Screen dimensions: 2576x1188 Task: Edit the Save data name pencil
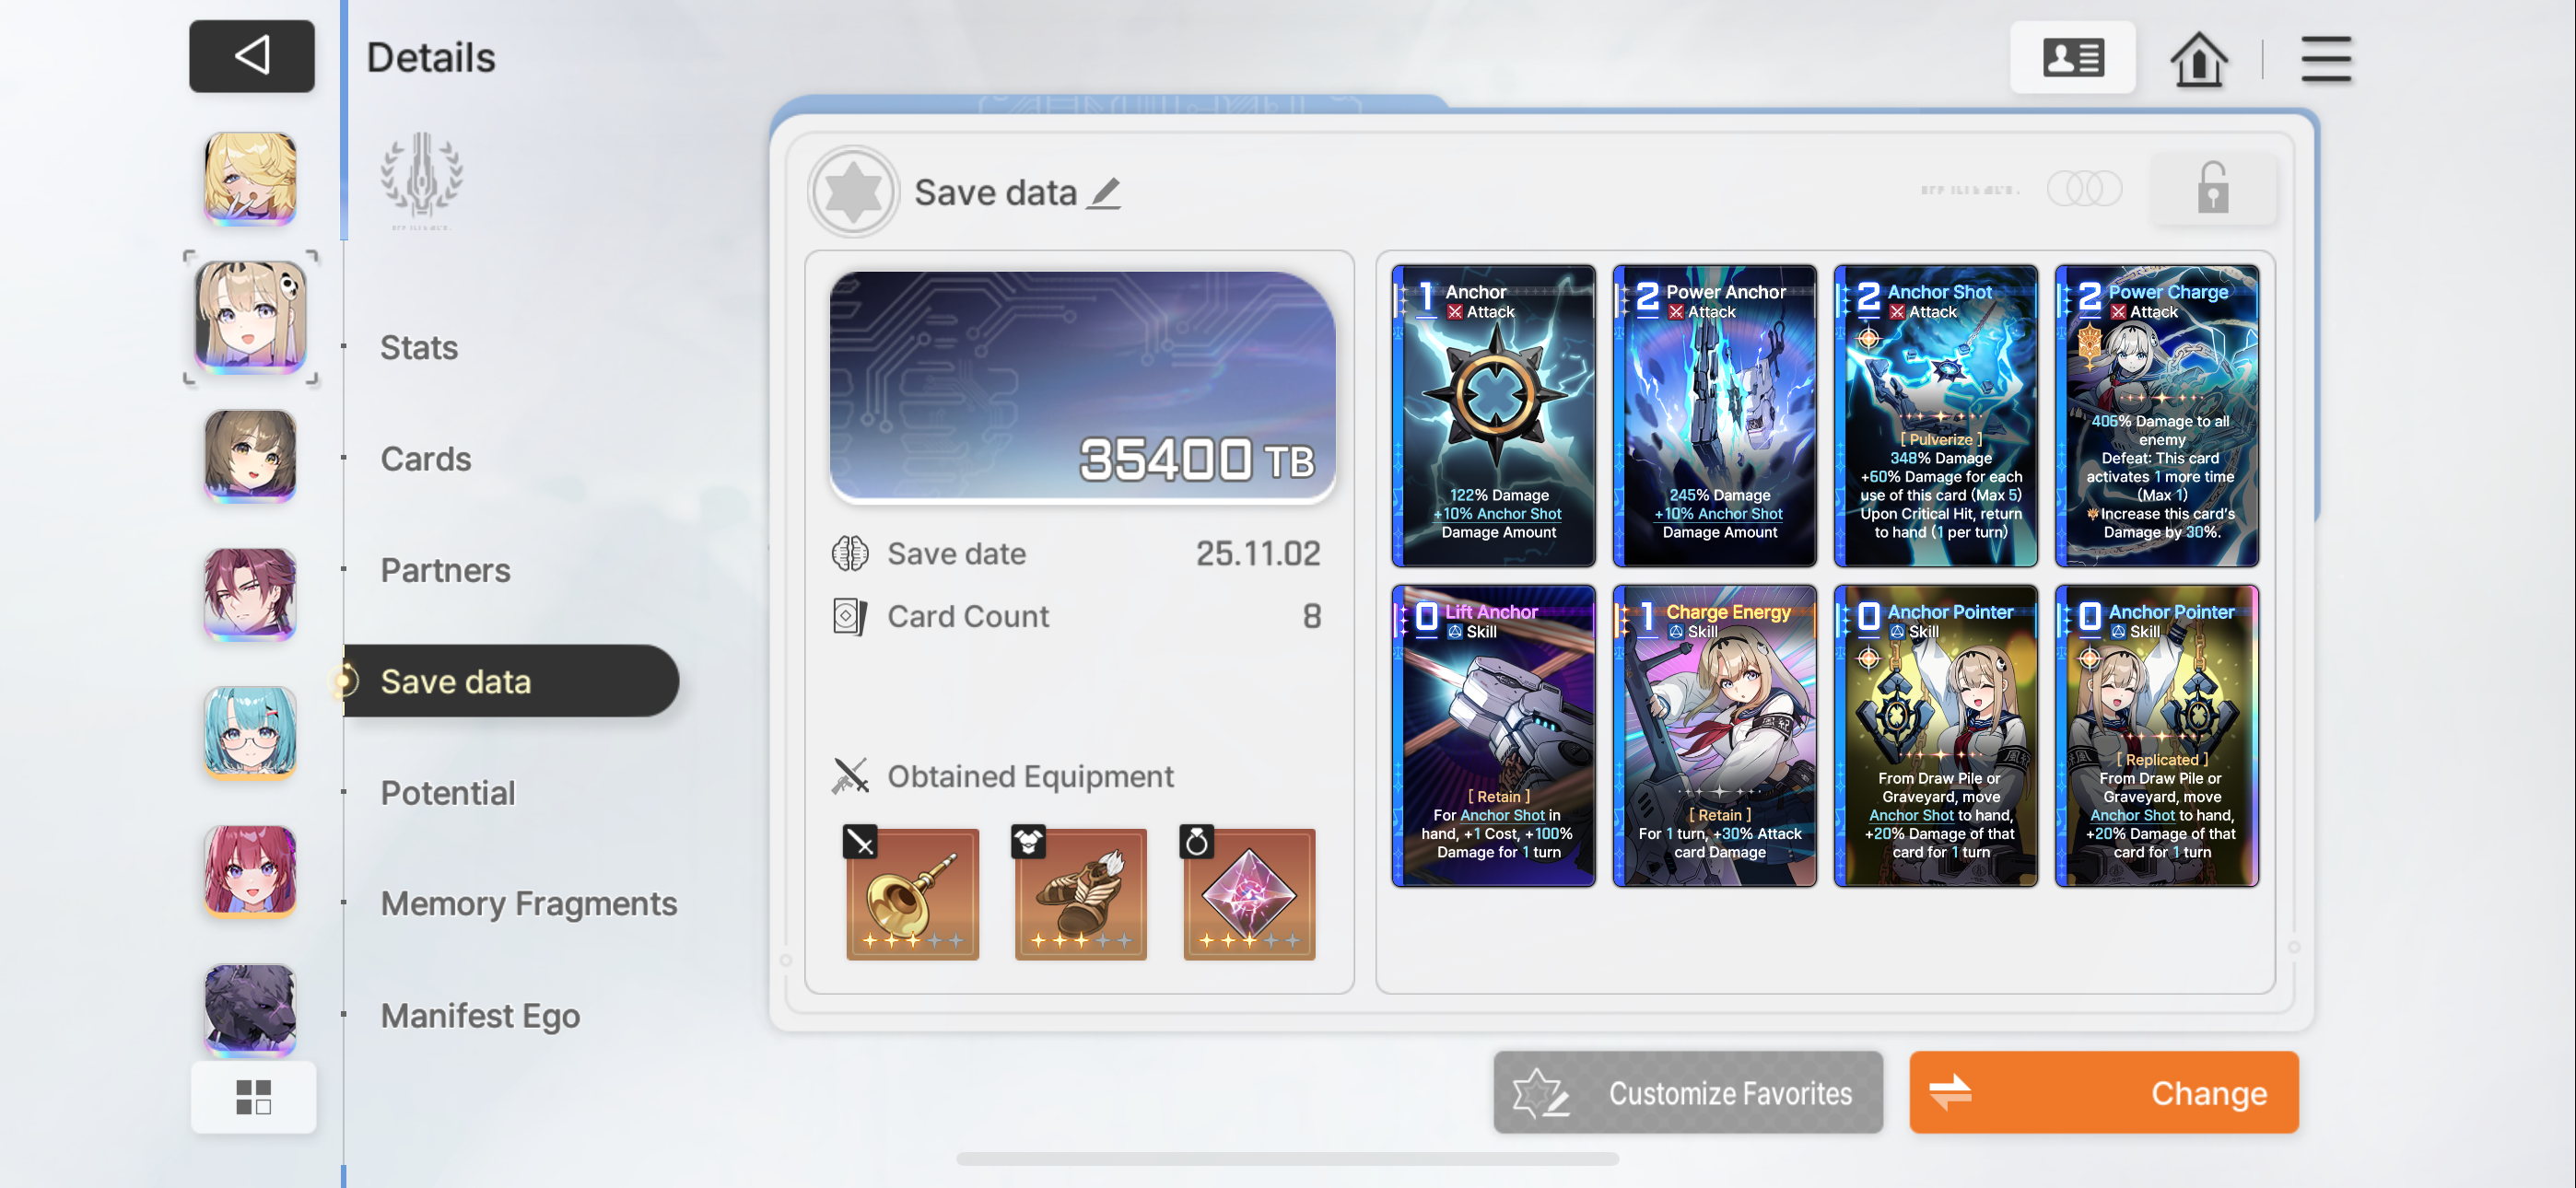[1104, 193]
